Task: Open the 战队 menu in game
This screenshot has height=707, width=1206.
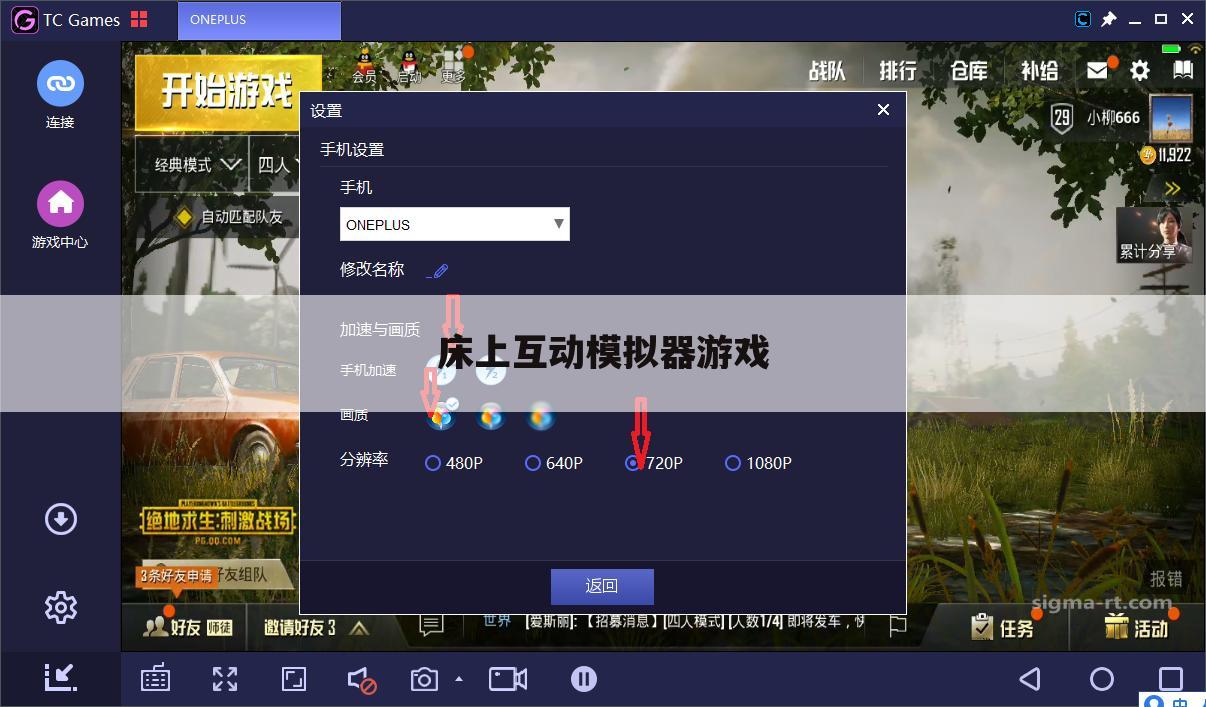Action: click(827, 70)
